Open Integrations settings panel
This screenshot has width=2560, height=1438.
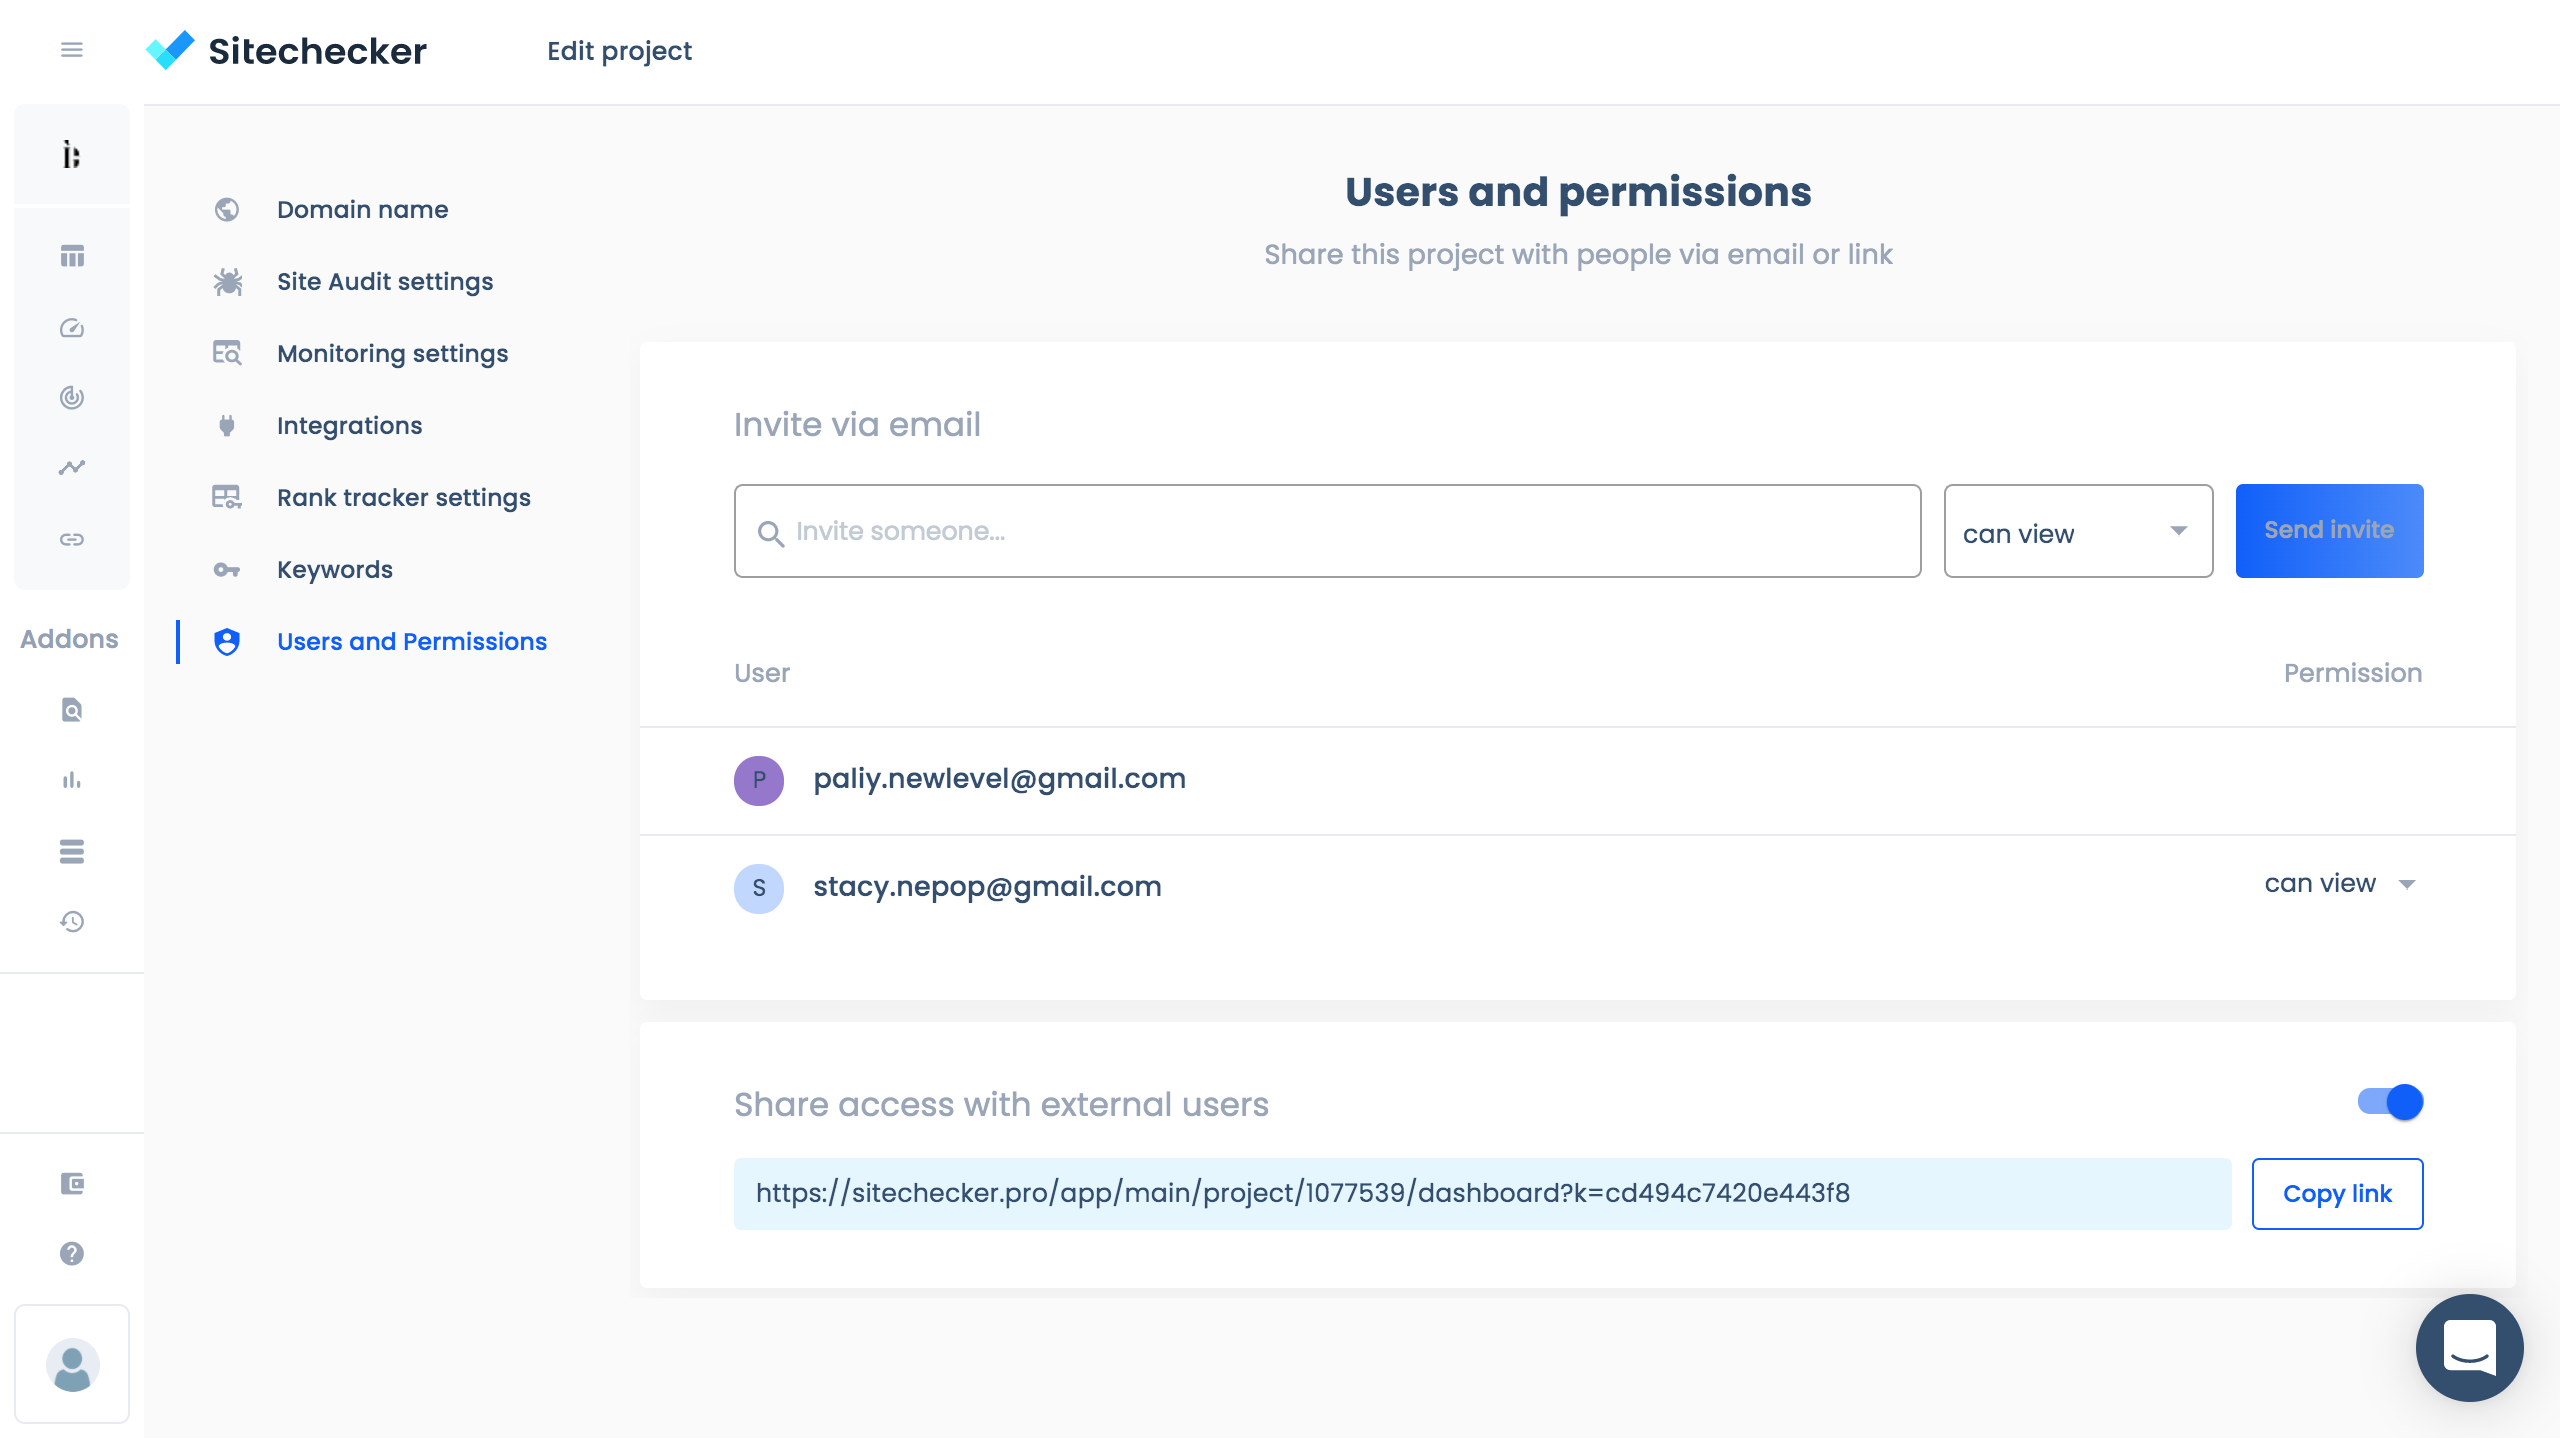pos(350,425)
